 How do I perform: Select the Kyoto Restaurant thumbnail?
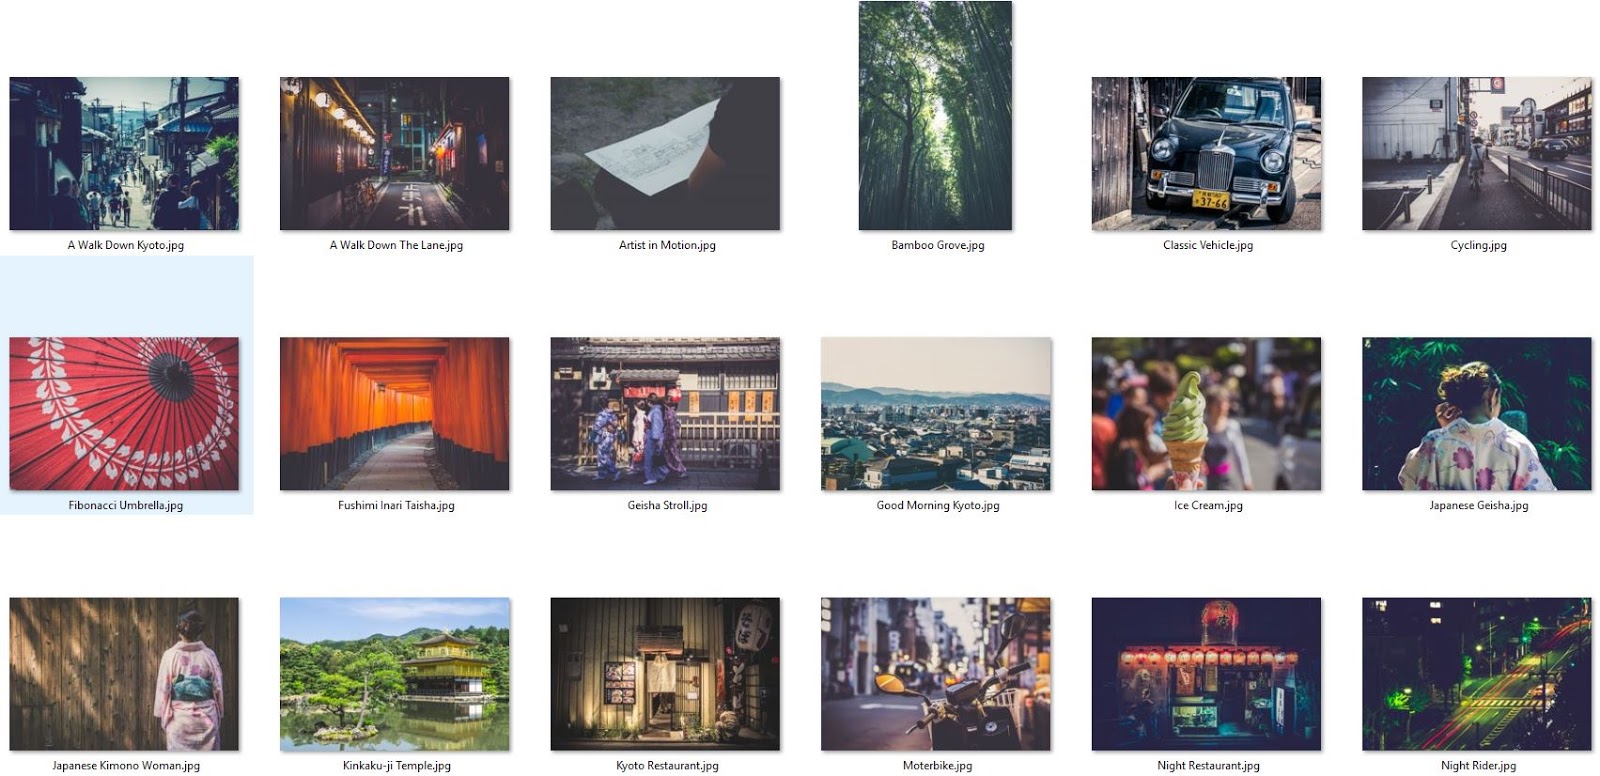tap(665, 674)
